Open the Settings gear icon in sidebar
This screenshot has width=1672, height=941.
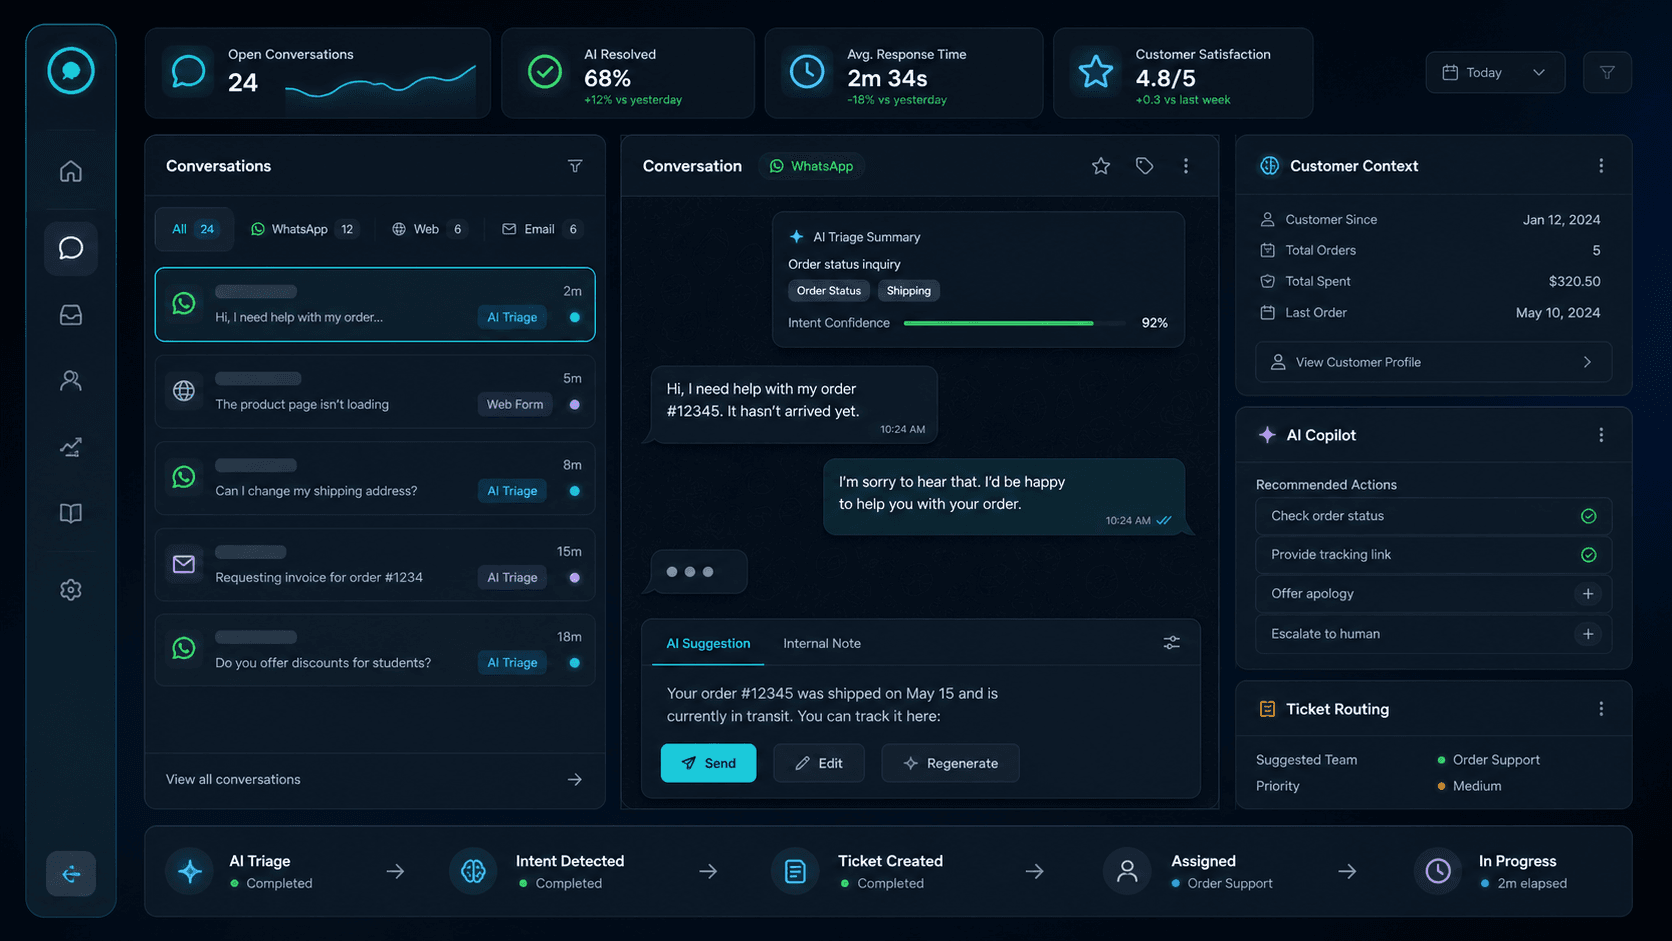pos(70,590)
